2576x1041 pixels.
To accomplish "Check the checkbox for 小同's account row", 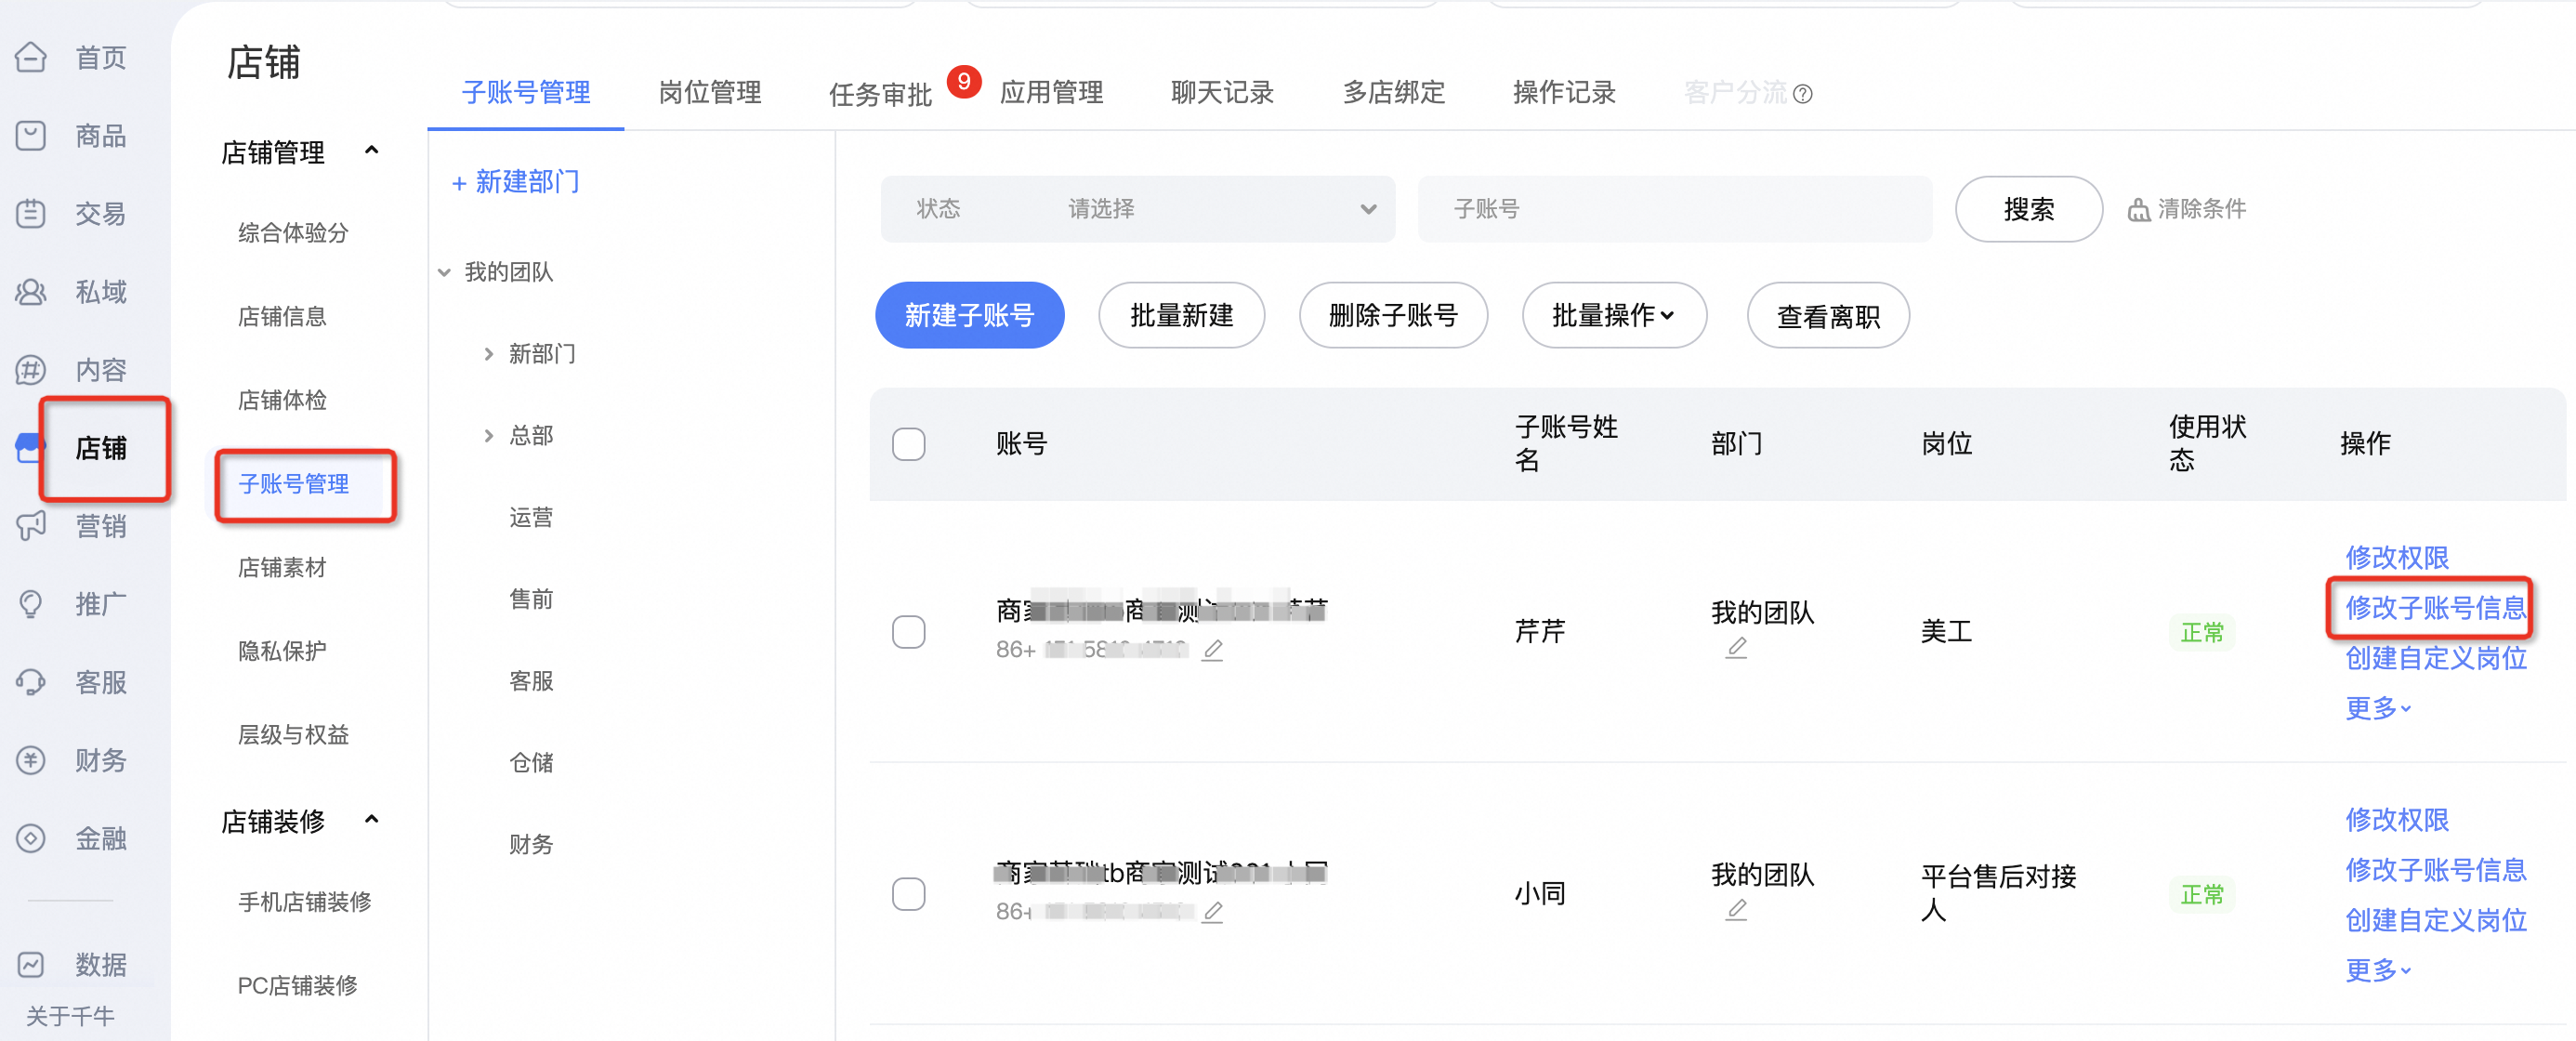I will coord(908,894).
